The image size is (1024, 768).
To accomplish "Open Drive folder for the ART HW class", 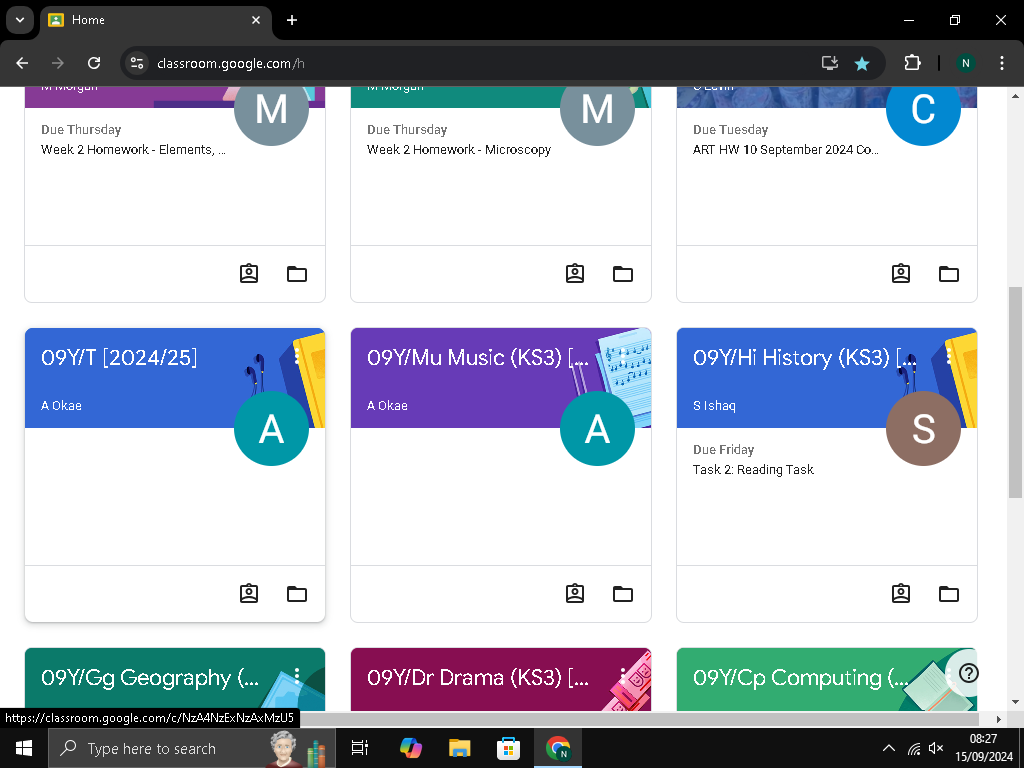I will tap(948, 274).
